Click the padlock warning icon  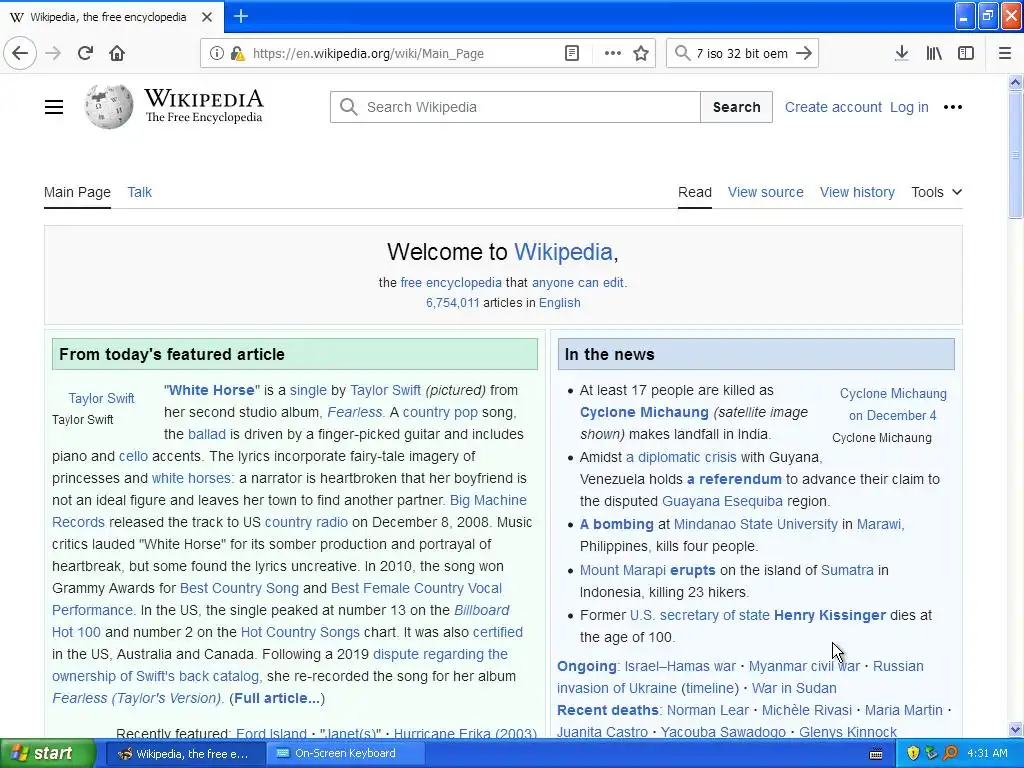pos(237,54)
